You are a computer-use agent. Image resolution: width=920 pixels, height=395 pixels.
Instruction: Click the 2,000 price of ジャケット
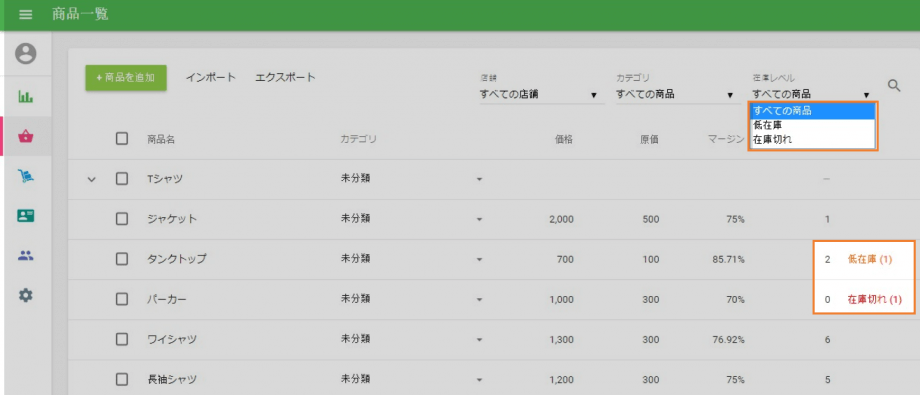[x=562, y=220]
